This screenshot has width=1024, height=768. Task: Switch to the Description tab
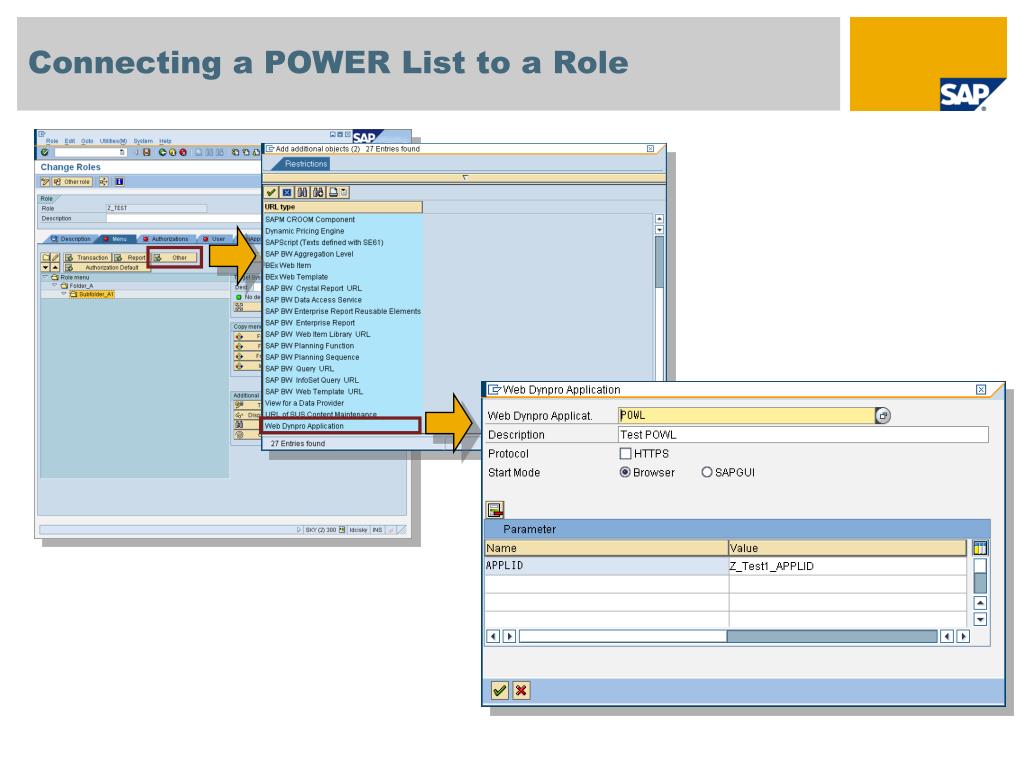(x=72, y=239)
